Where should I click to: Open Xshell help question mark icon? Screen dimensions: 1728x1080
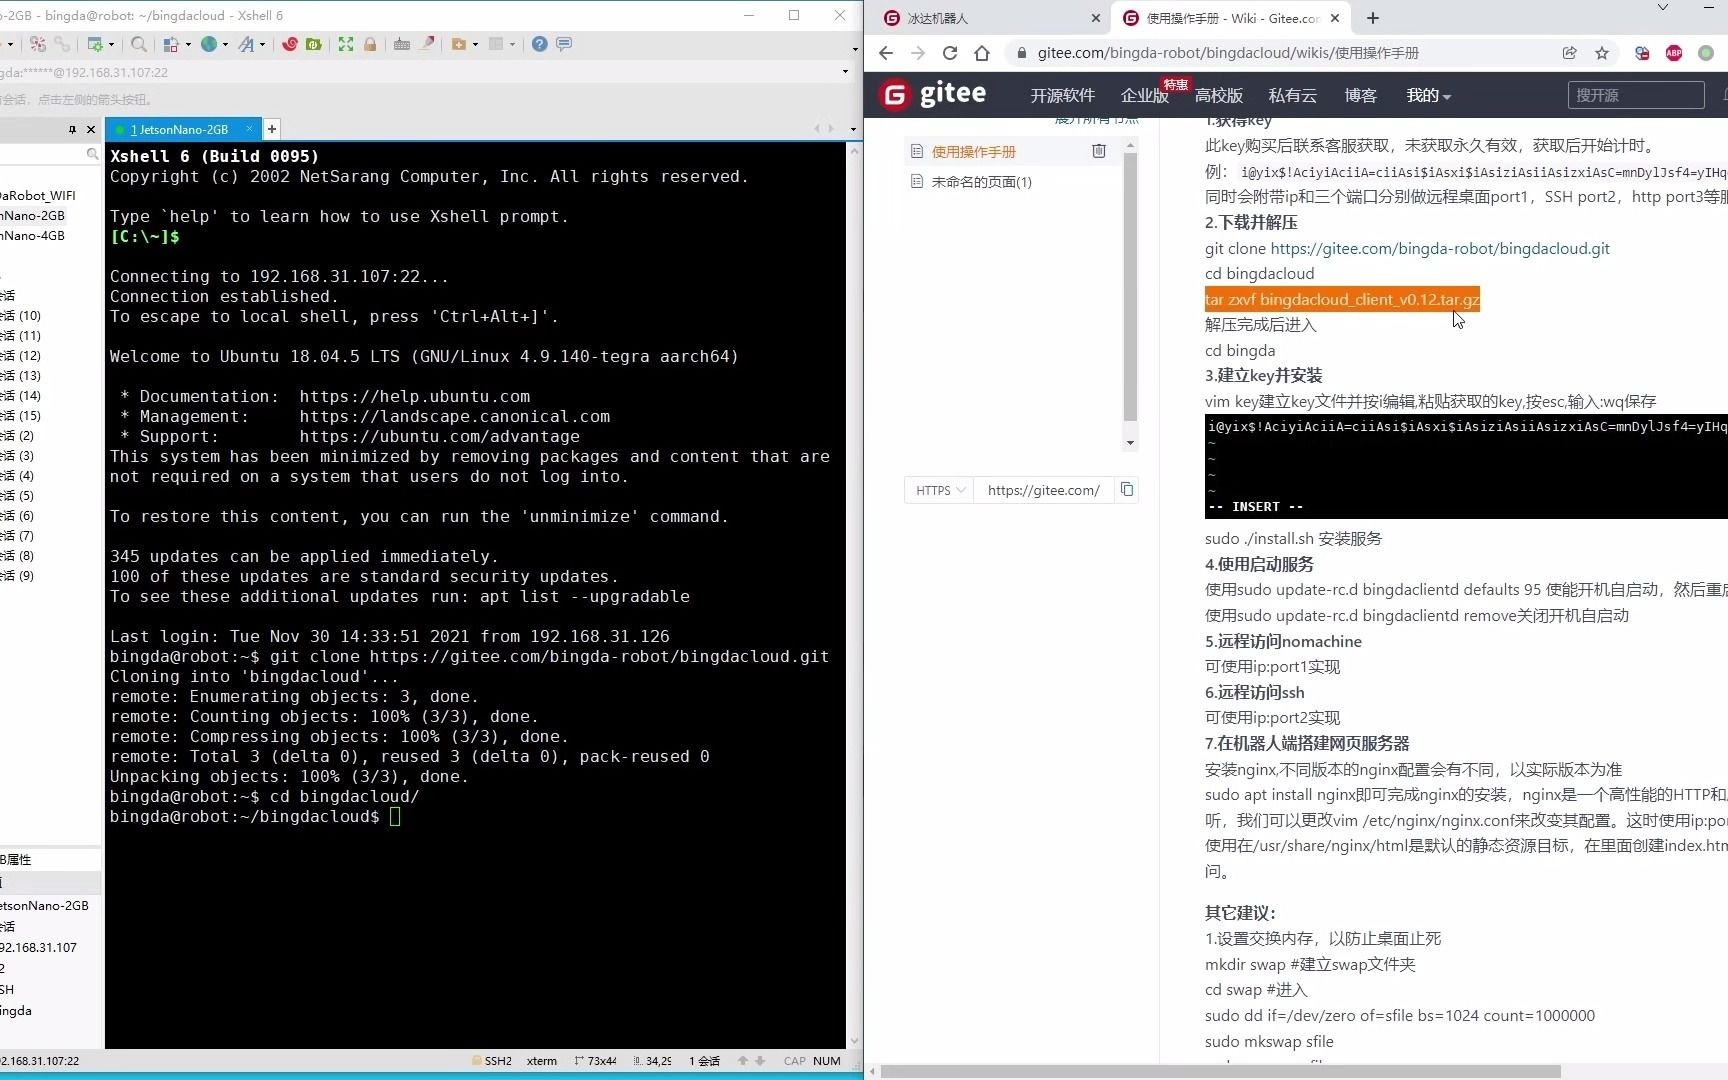(x=540, y=44)
